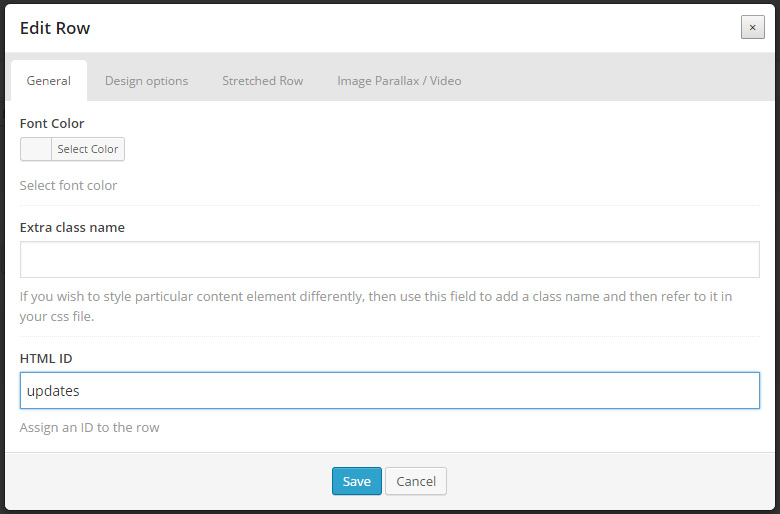780x514 pixels.
Task: Place cursor on the 'updates' text
Action: tap(53, 391)
